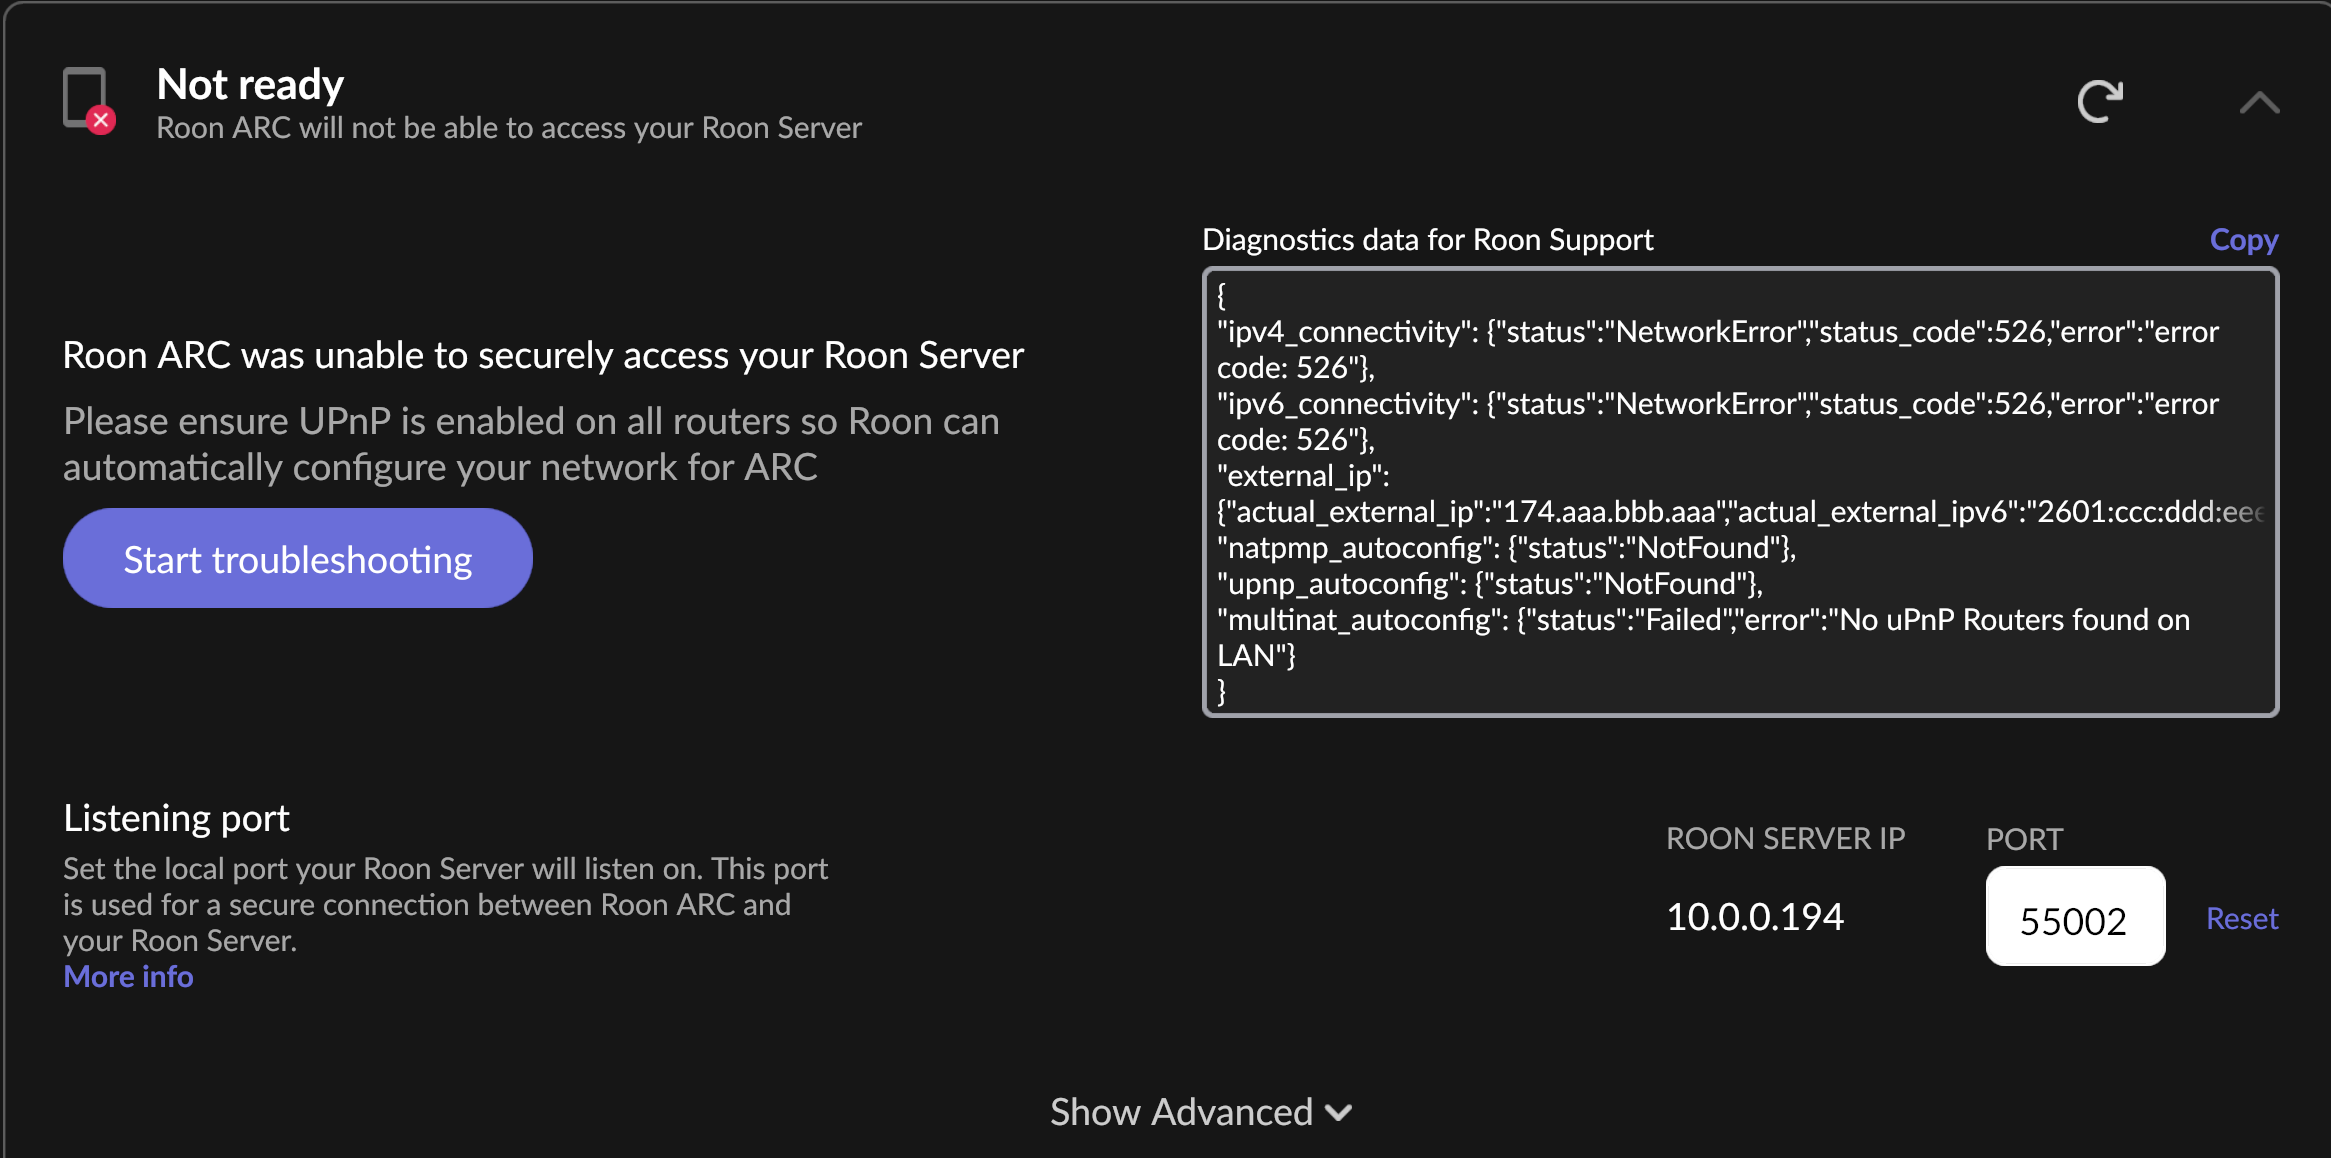This screenshot has width=2331, height=1158.
Task: Click the Diagnostics data for Roon Support label
Action: coord(1427,240)
